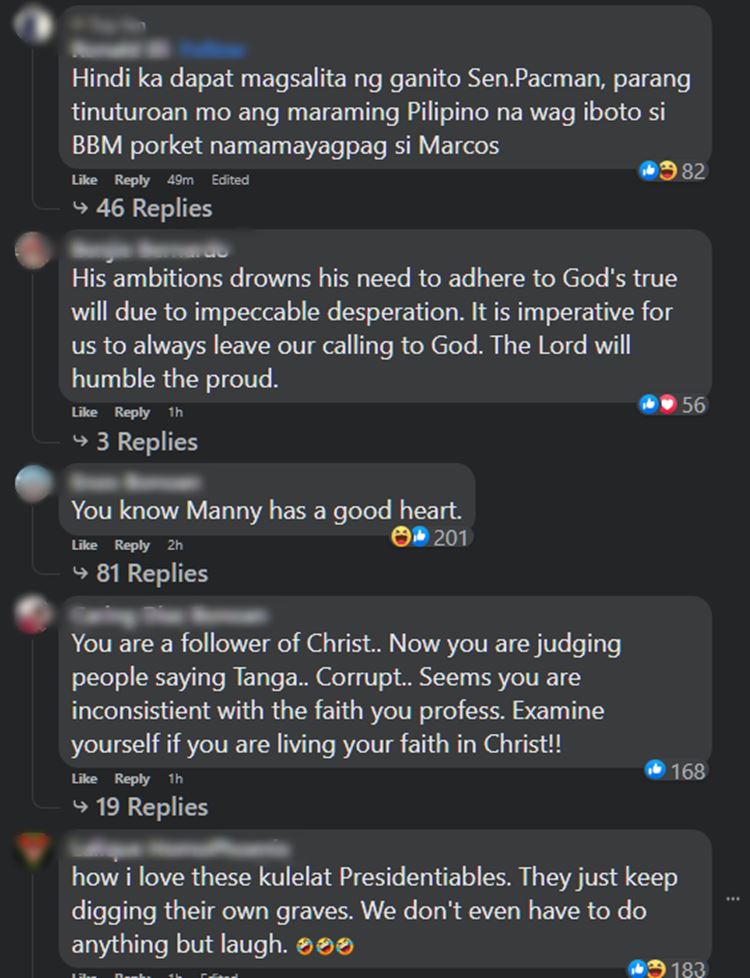View the like and heart reactions count 56
The image size is (750, 978).
[x=673, y=404]
